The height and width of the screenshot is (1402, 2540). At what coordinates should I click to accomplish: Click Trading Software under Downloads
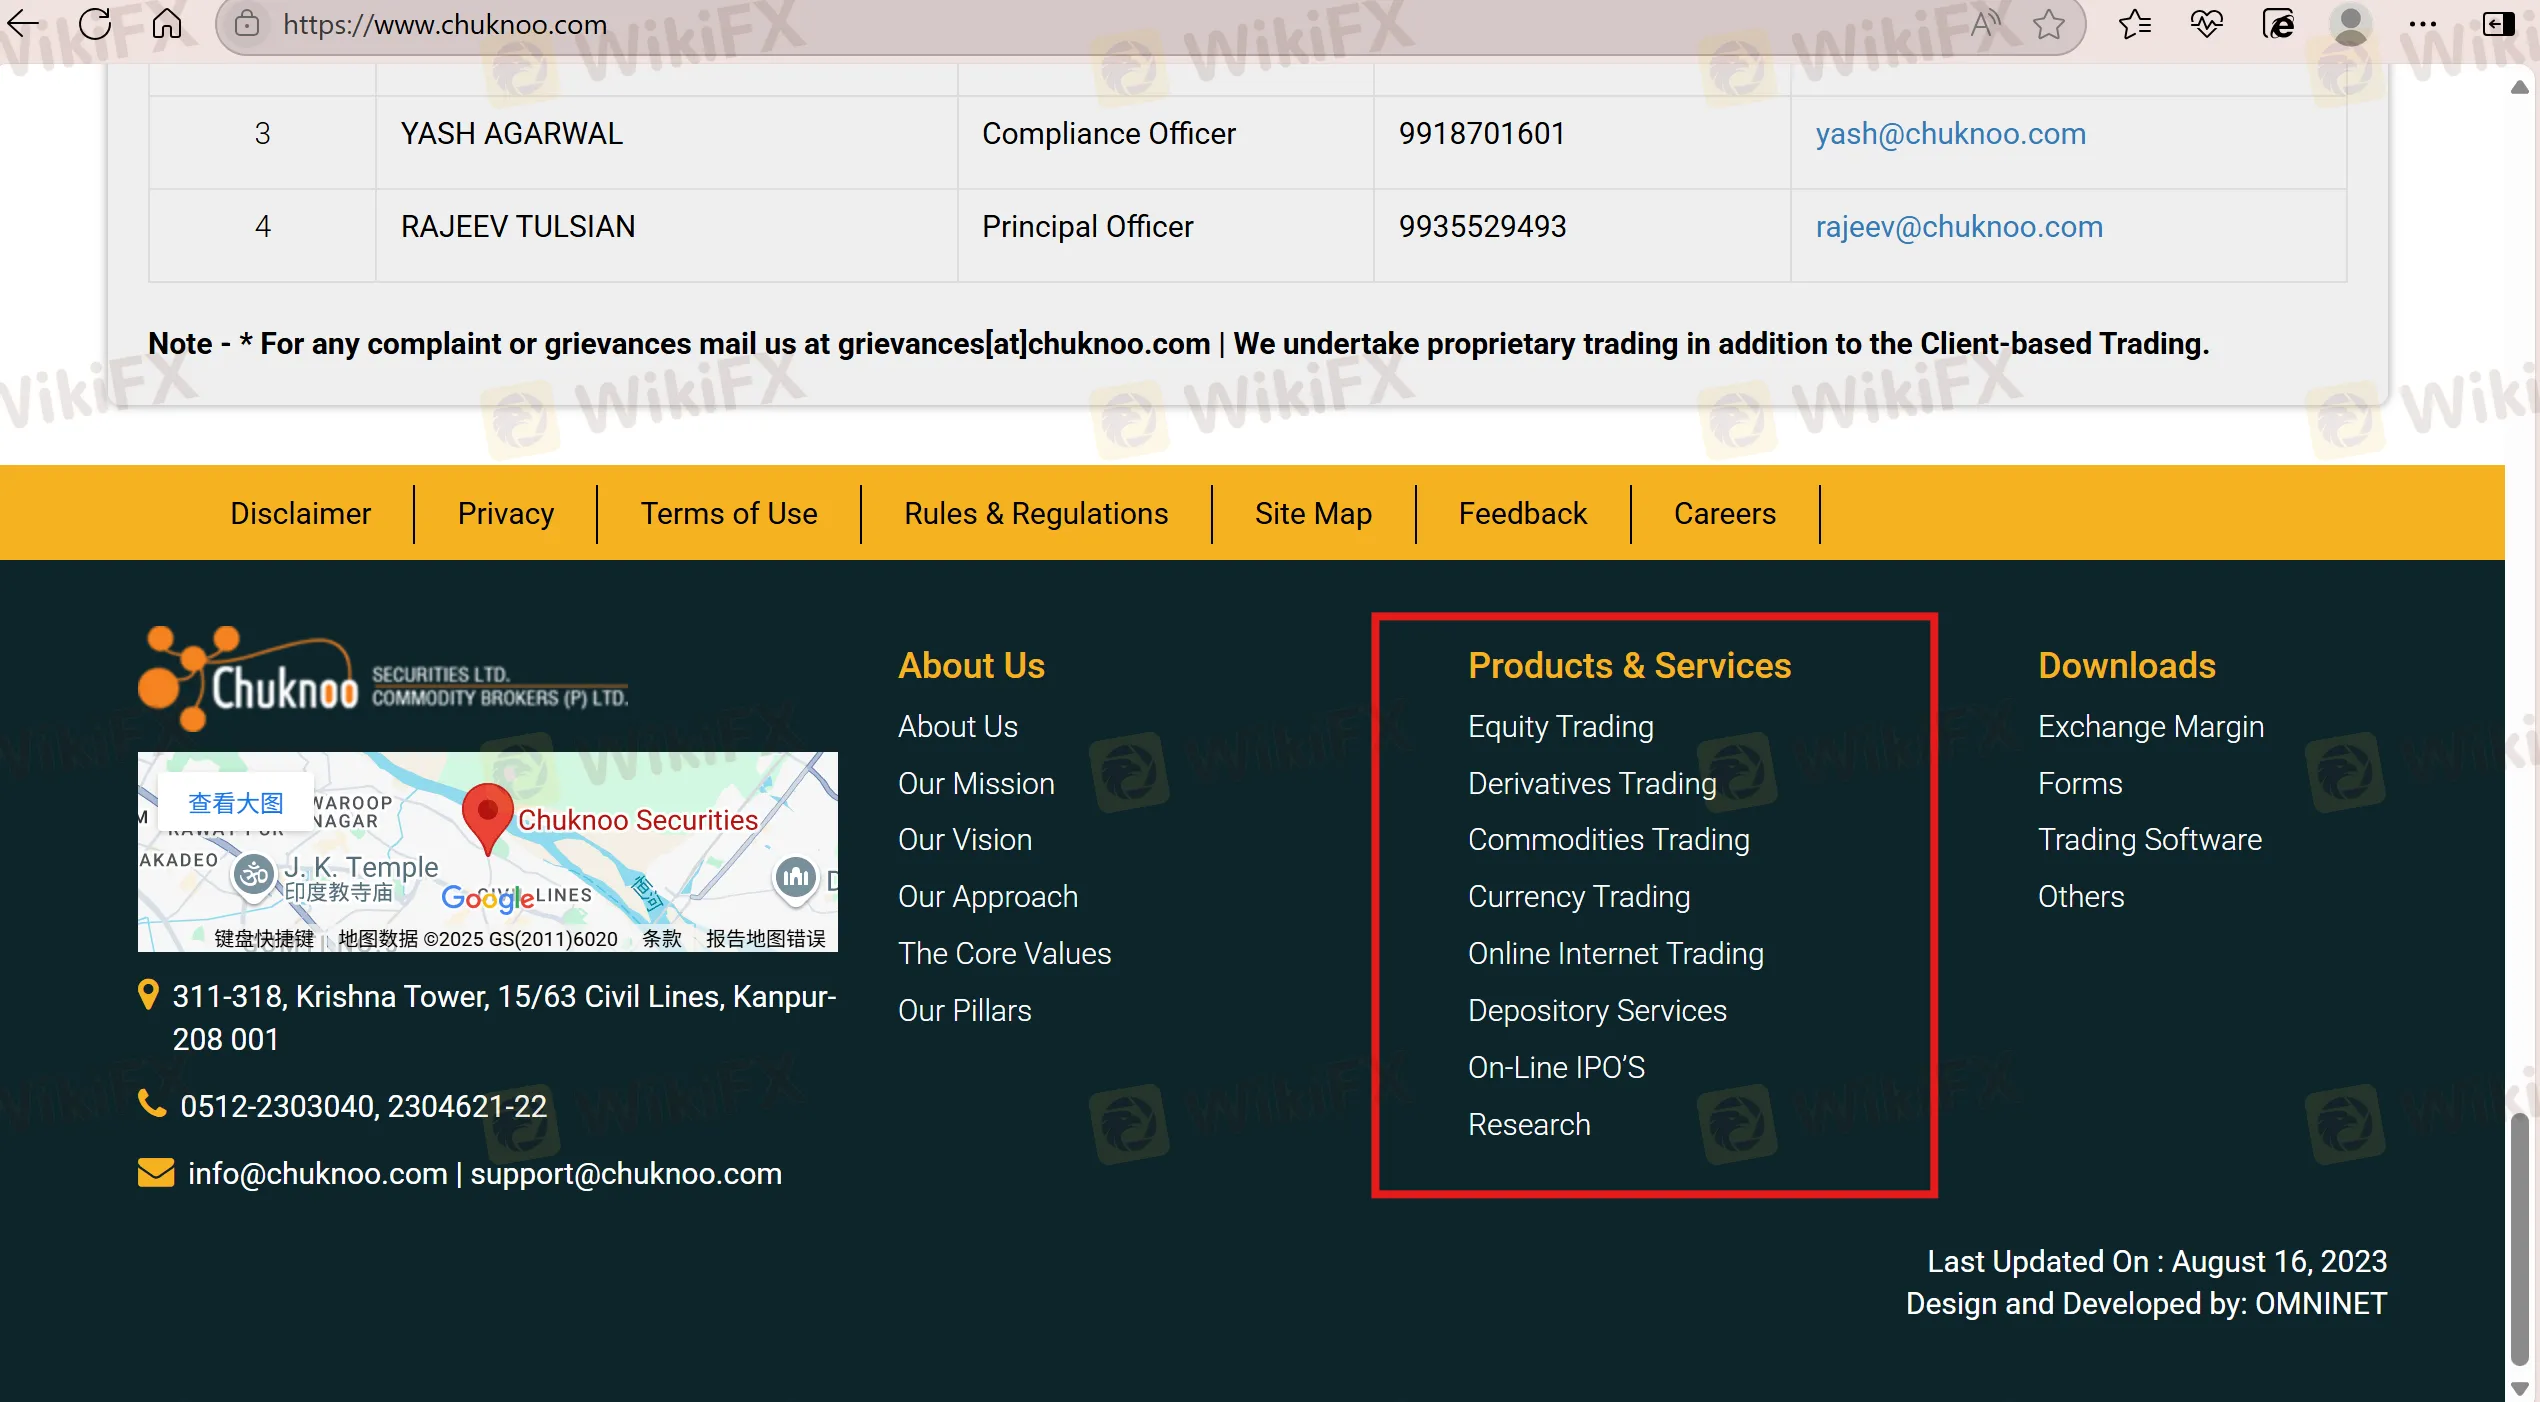(x=2150, y=839)
